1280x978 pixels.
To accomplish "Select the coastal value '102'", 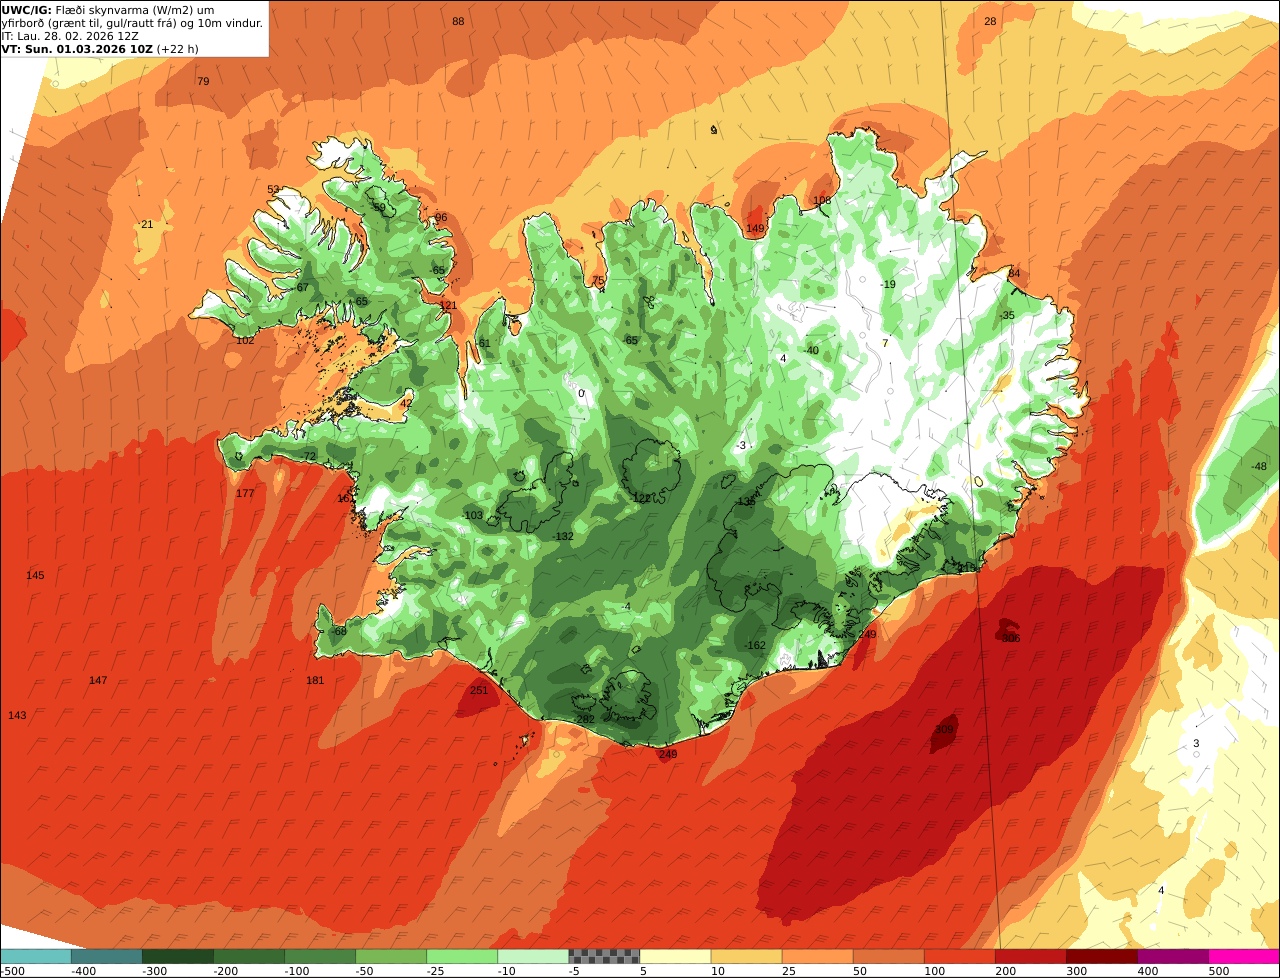I will 245,340.
